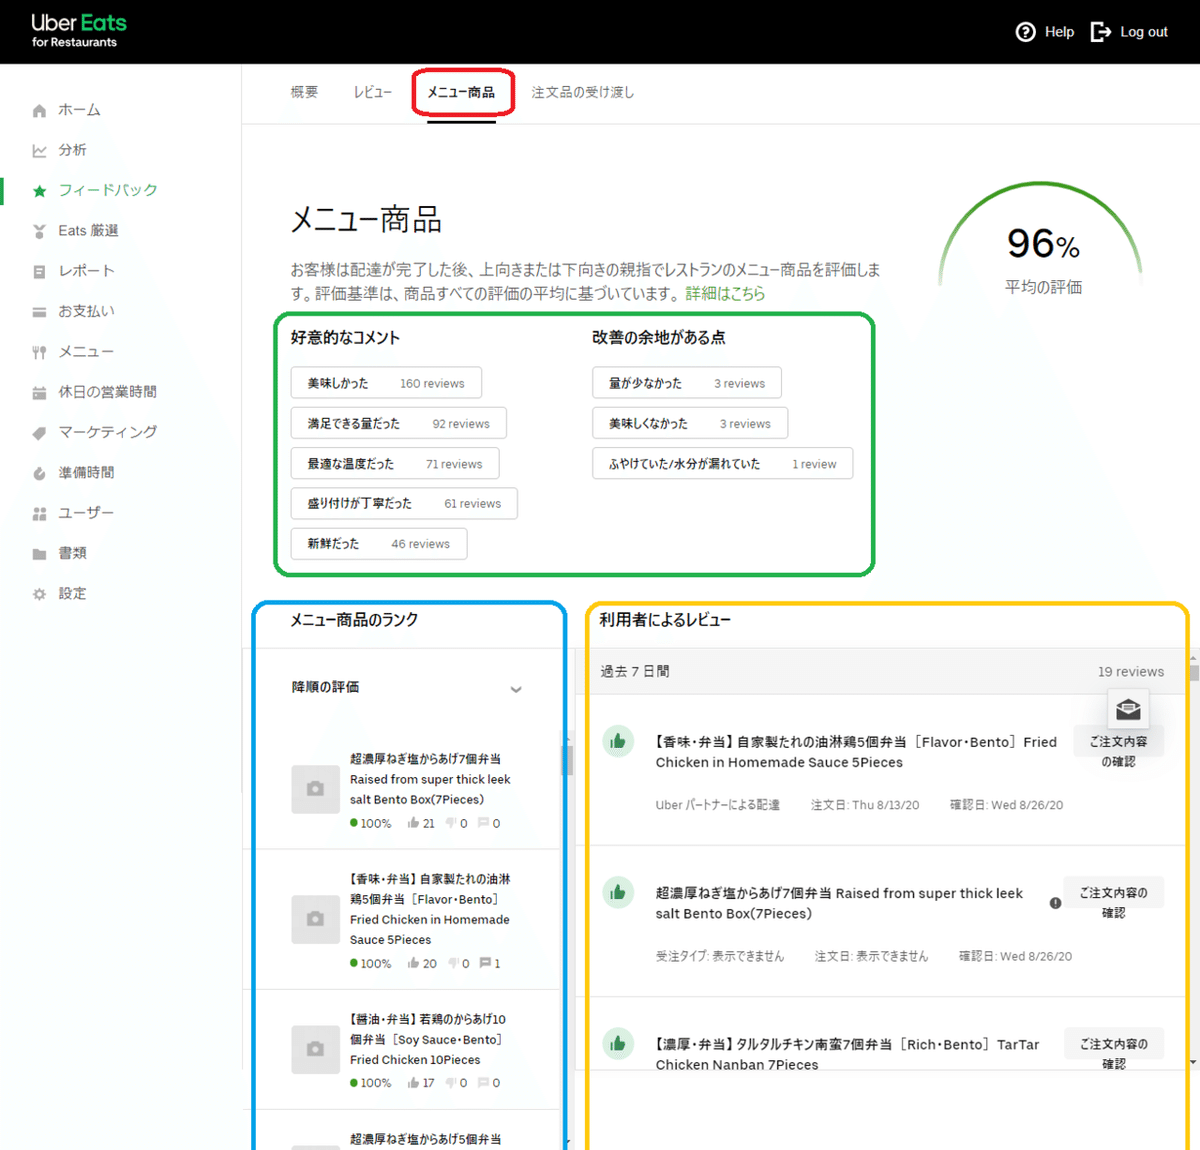
Task: Click the Eats 厳選 medal icon
Action: pos(39,231)
